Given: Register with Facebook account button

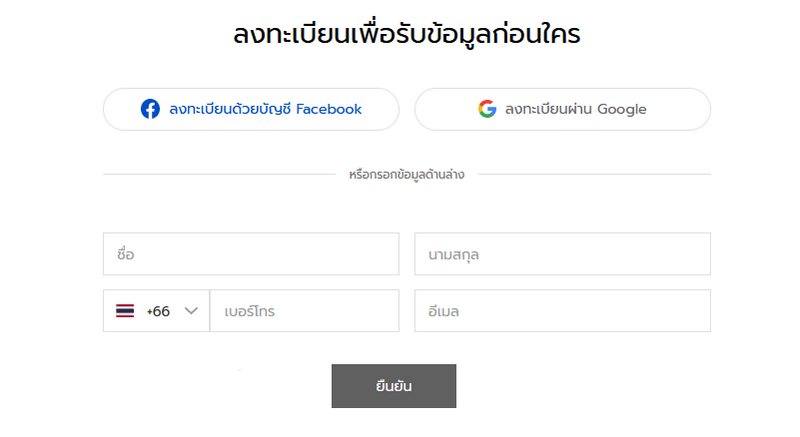Looking at the screenshot, I should pos(251,109).
